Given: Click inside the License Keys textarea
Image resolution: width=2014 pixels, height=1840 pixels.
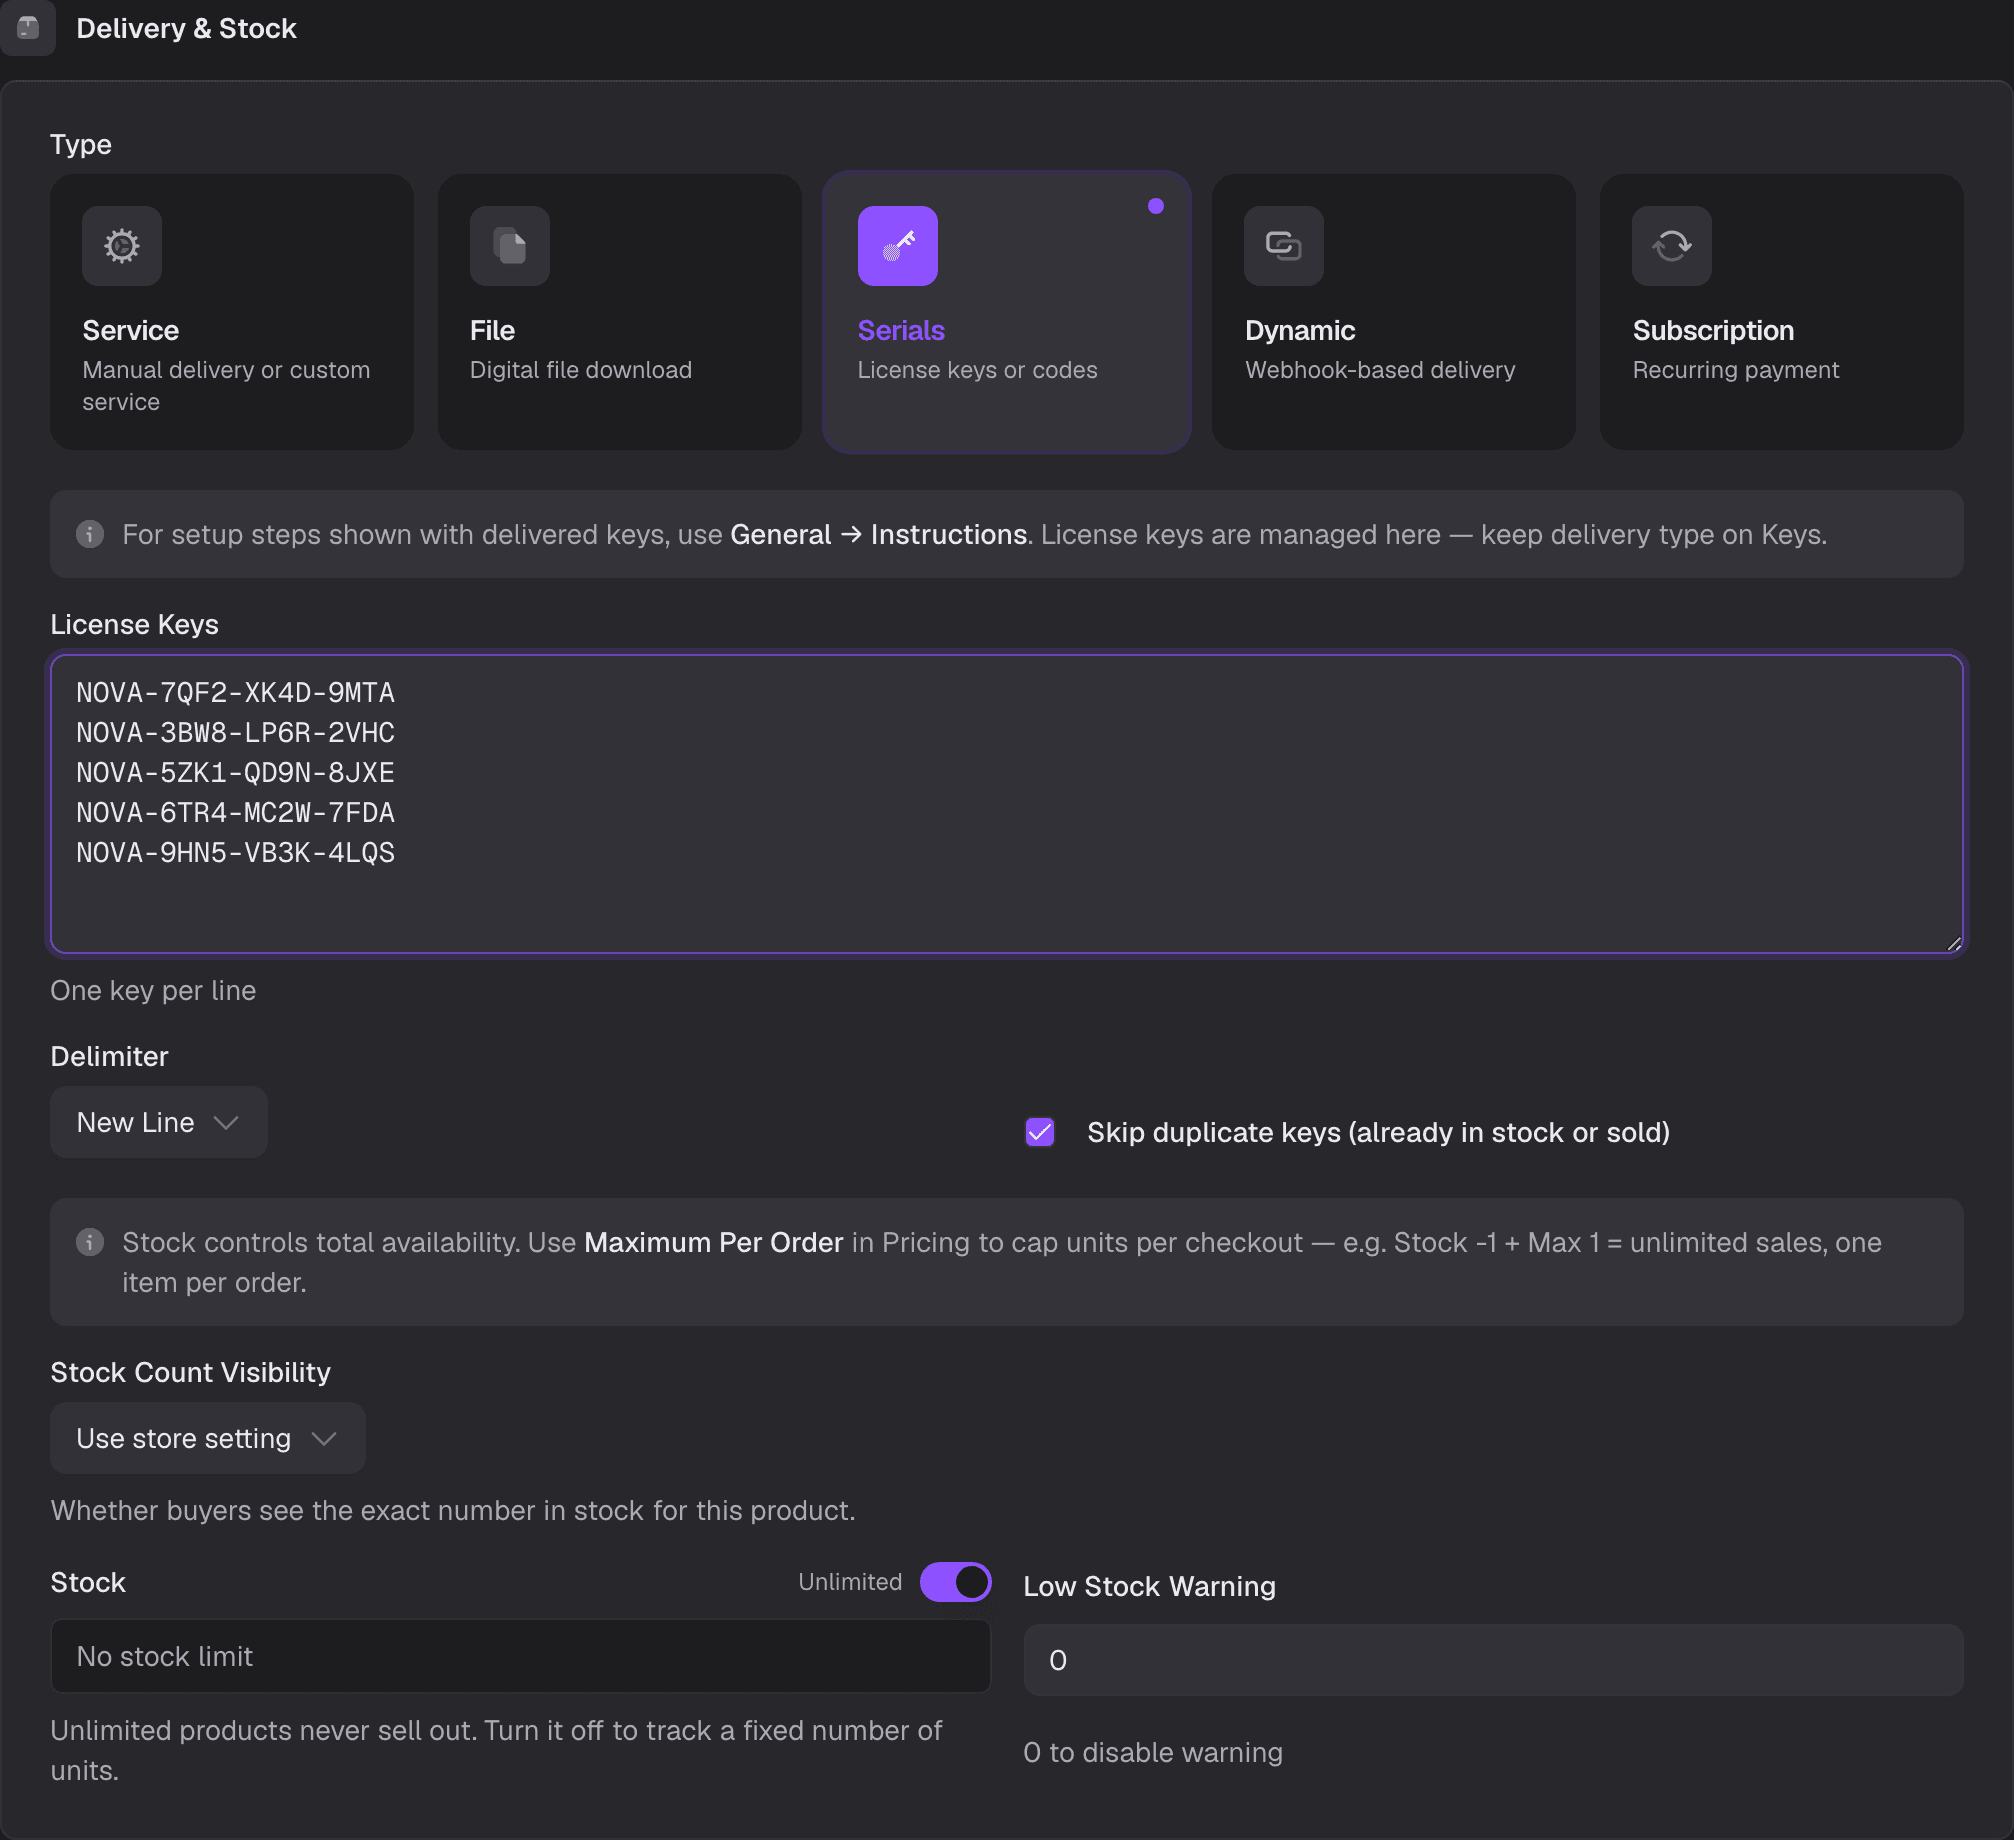Looking at the screenshot, I should (1007, 804).
